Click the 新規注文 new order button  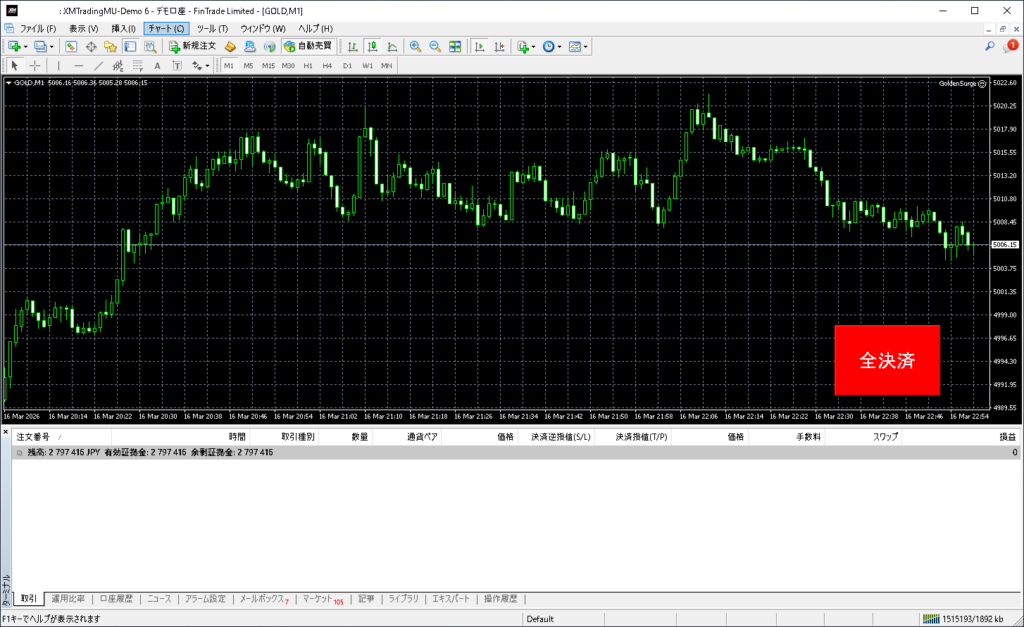tap(191, 46)
